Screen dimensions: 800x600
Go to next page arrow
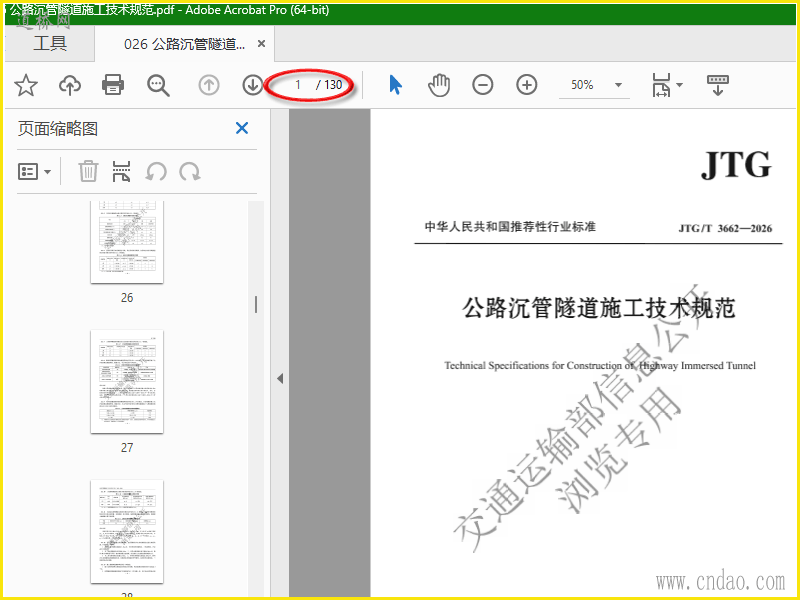[252, 85]
